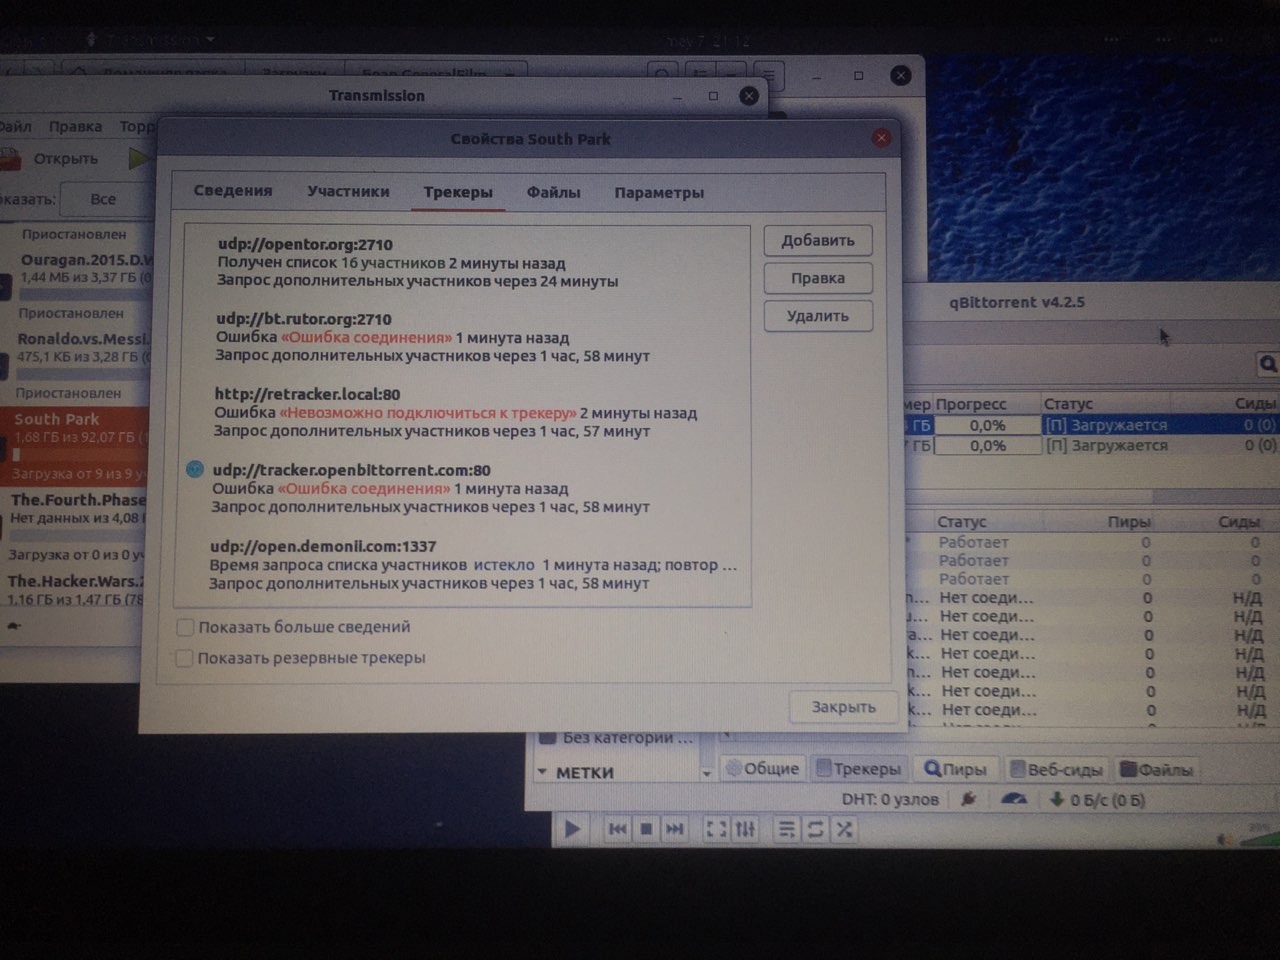Viewport: 1280px width, 960px height.
Task: Click next track button in media player
Action: click(x=675, y=829)
